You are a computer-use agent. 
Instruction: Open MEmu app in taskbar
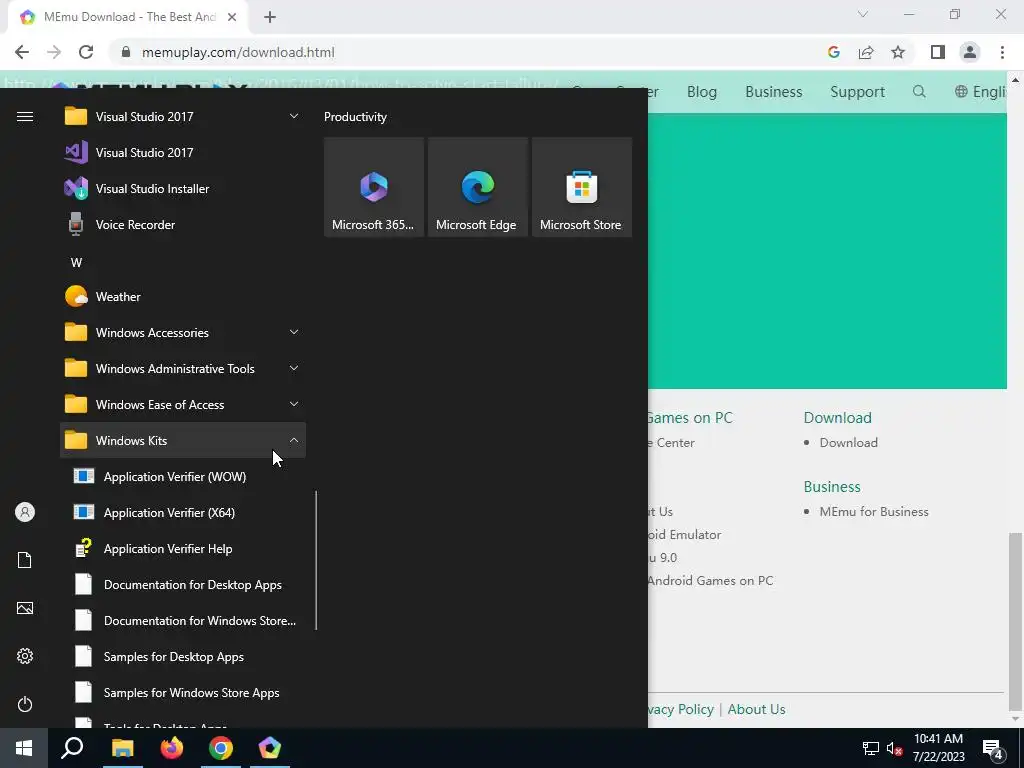click(270, 748)
